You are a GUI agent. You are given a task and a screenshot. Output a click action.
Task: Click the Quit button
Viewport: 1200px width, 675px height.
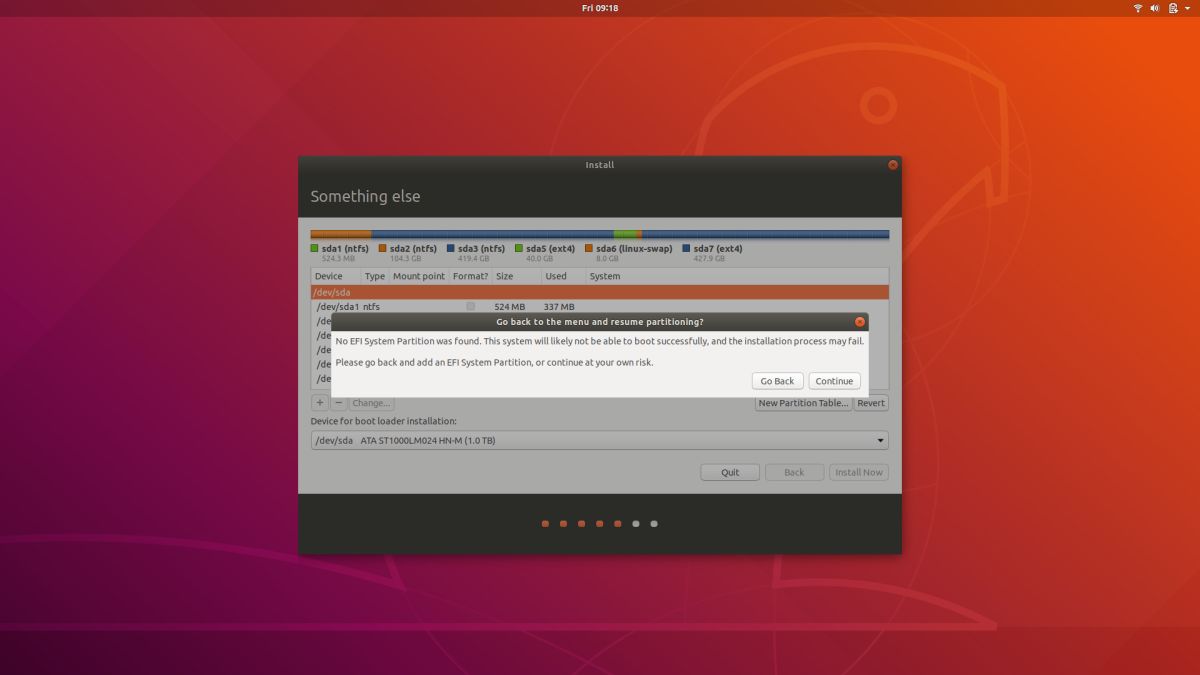(x=730, y=472)
